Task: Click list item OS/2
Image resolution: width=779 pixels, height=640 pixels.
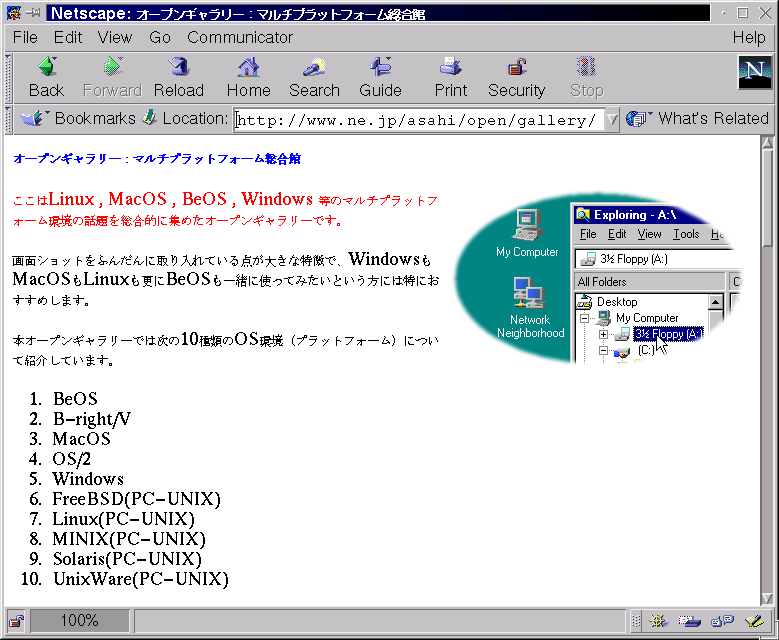Action: pyautogui.click(x=72, y=459)
